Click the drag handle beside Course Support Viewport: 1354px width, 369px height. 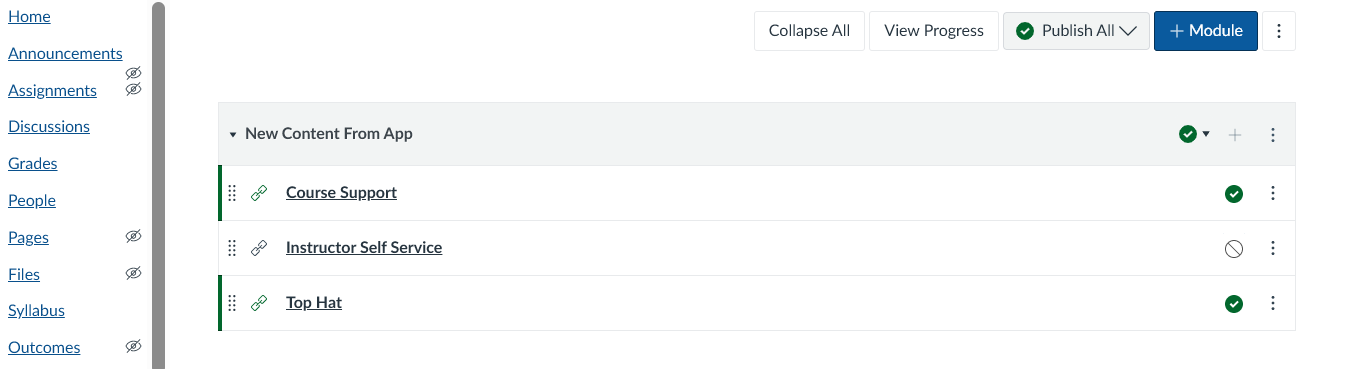pos(232,193)
